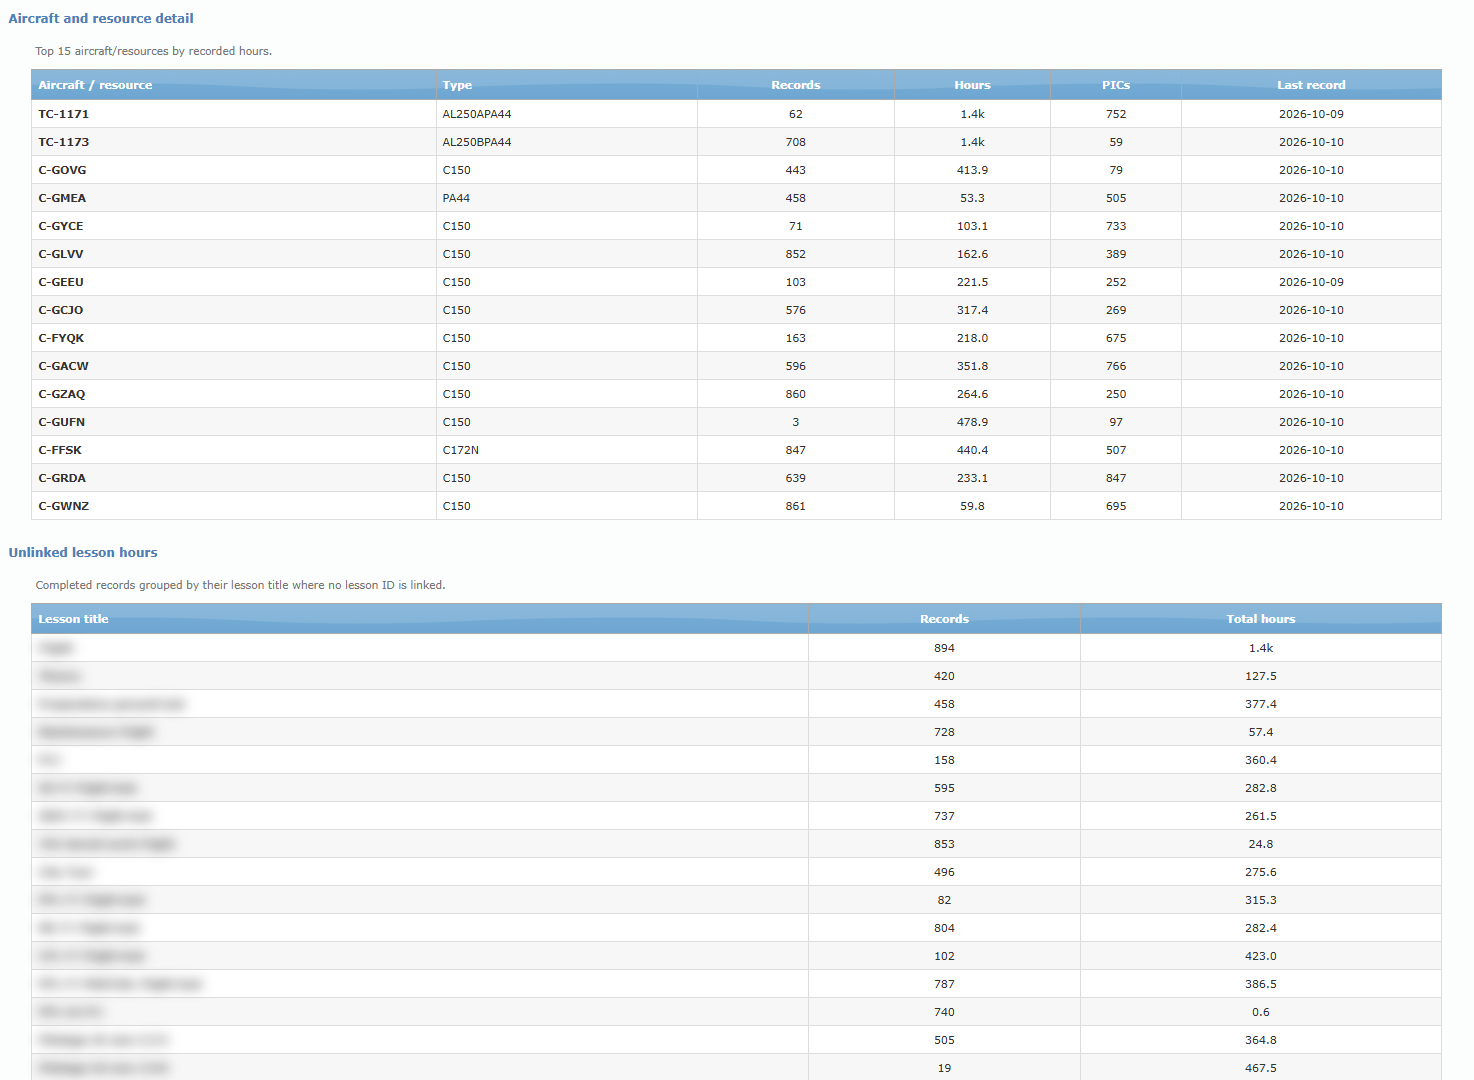Select the "Last record" column header
The width and height of the screenshot is (1474, 1080).
(x=1311, y=85)
